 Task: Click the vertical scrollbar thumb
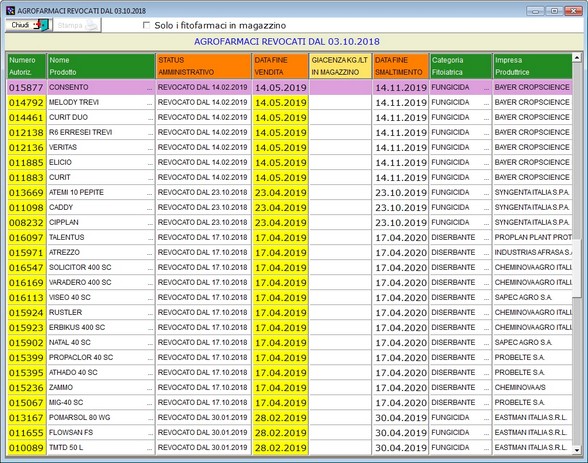click(577, 267)
